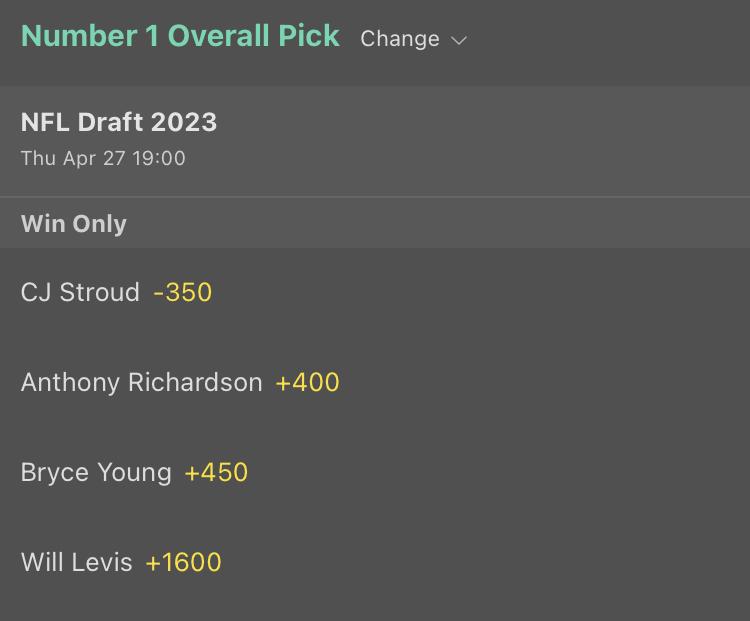Click the Change market selector label
The image size is (750, 621).
[x=400, y=39]
